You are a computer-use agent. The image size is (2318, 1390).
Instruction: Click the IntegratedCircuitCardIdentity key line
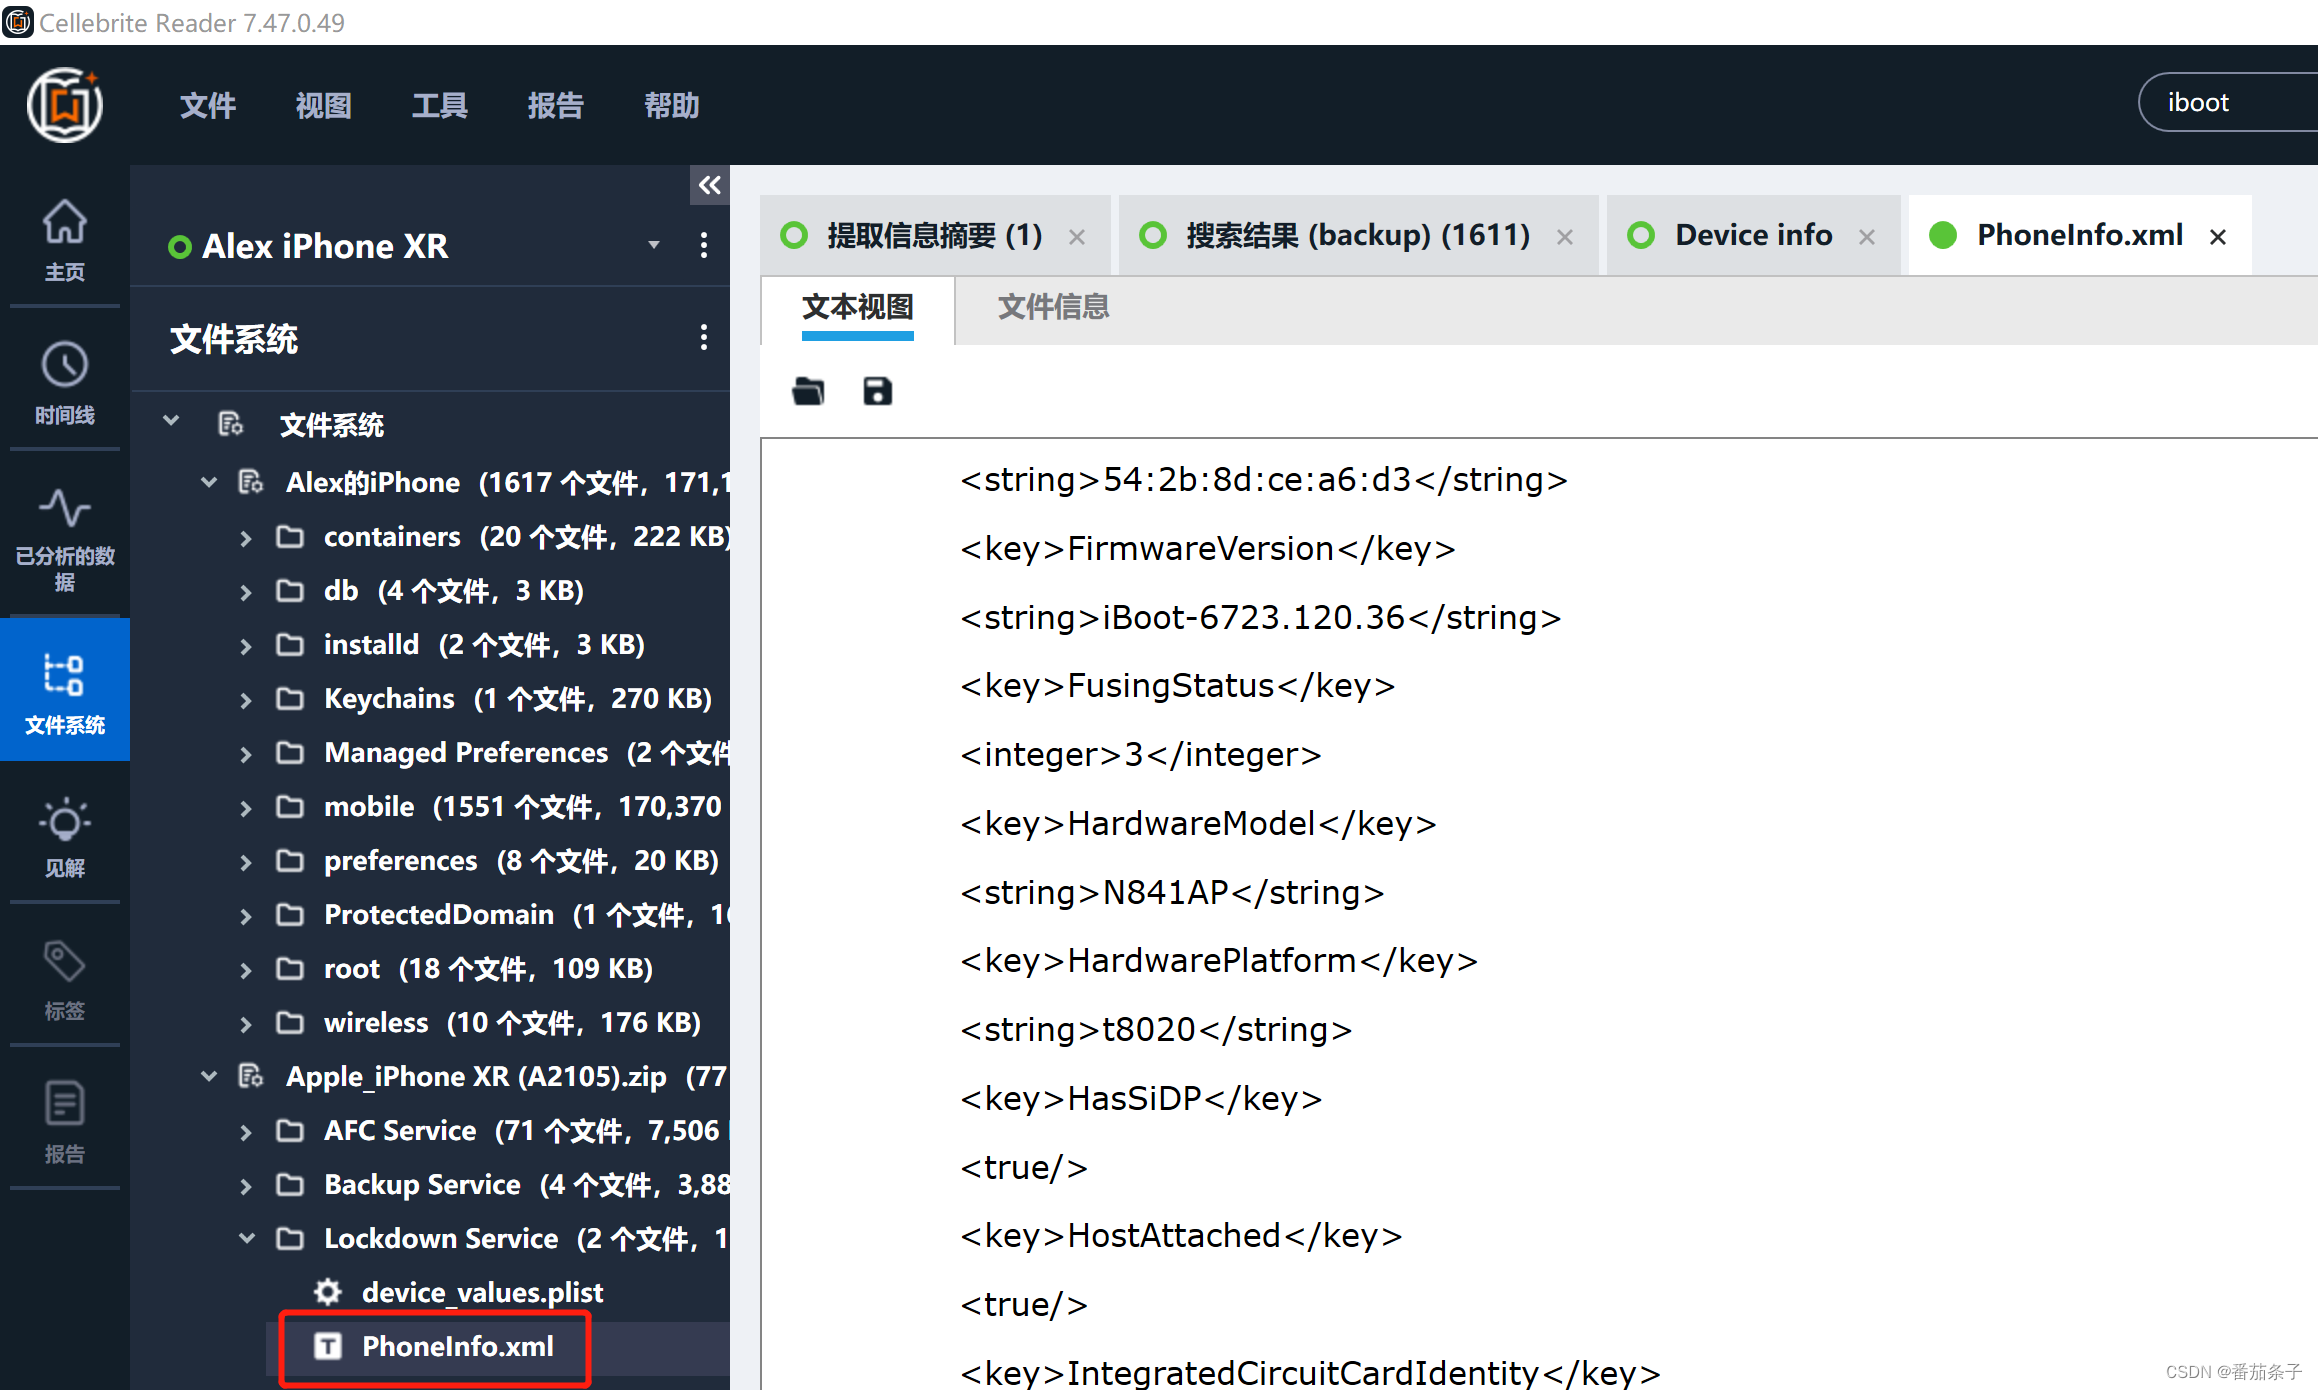coord(1310,1372)
